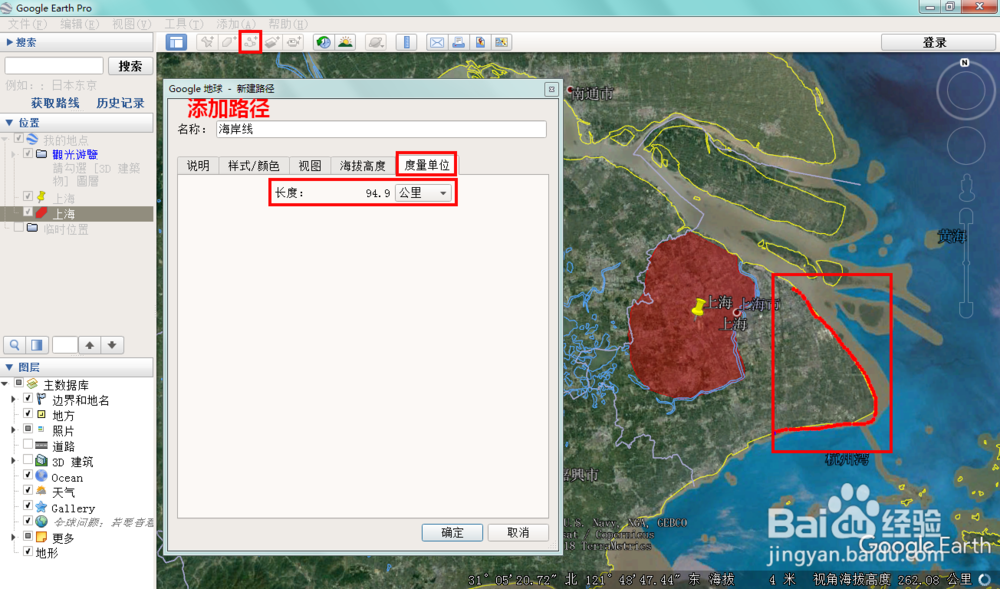
Task: Switch to the 海拔高度 tab
Action: (362, 166)
